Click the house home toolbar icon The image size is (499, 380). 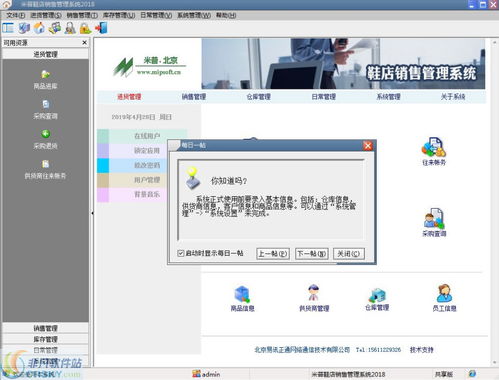39,28
